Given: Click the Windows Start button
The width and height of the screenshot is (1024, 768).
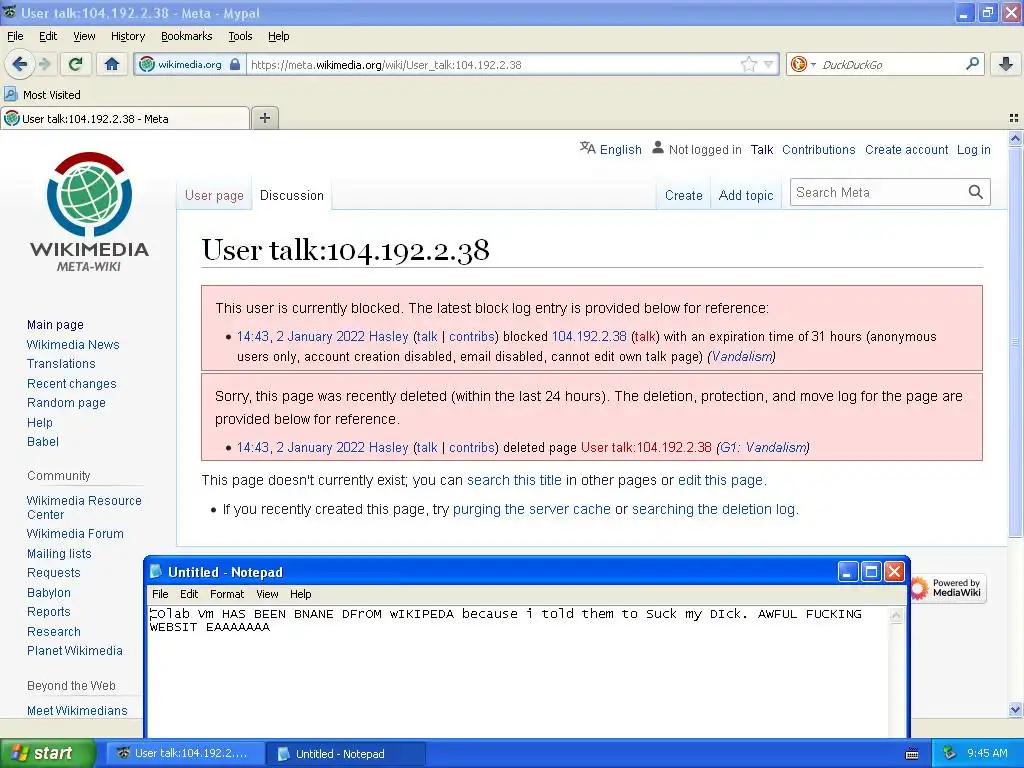Looking at the screenshot, I should 47,753.
